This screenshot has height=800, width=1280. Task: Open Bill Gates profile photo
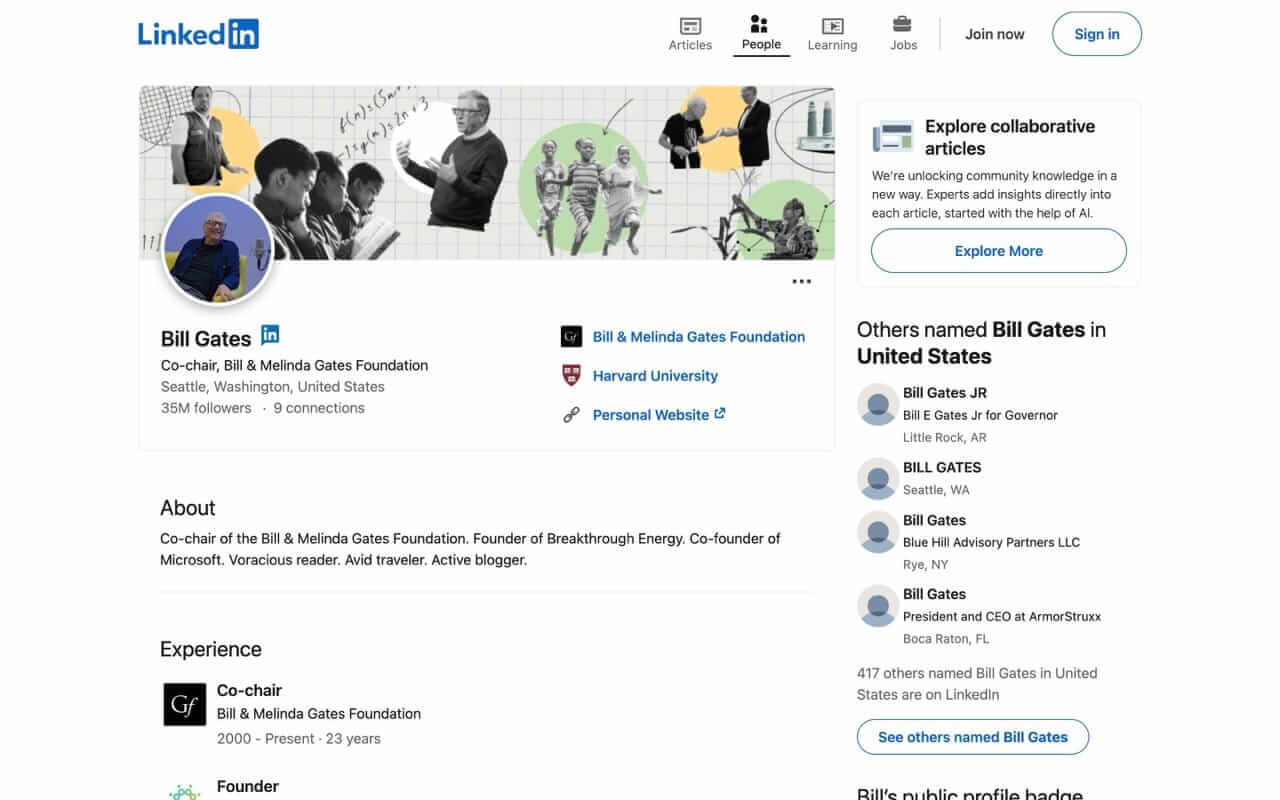pos(217,249)
